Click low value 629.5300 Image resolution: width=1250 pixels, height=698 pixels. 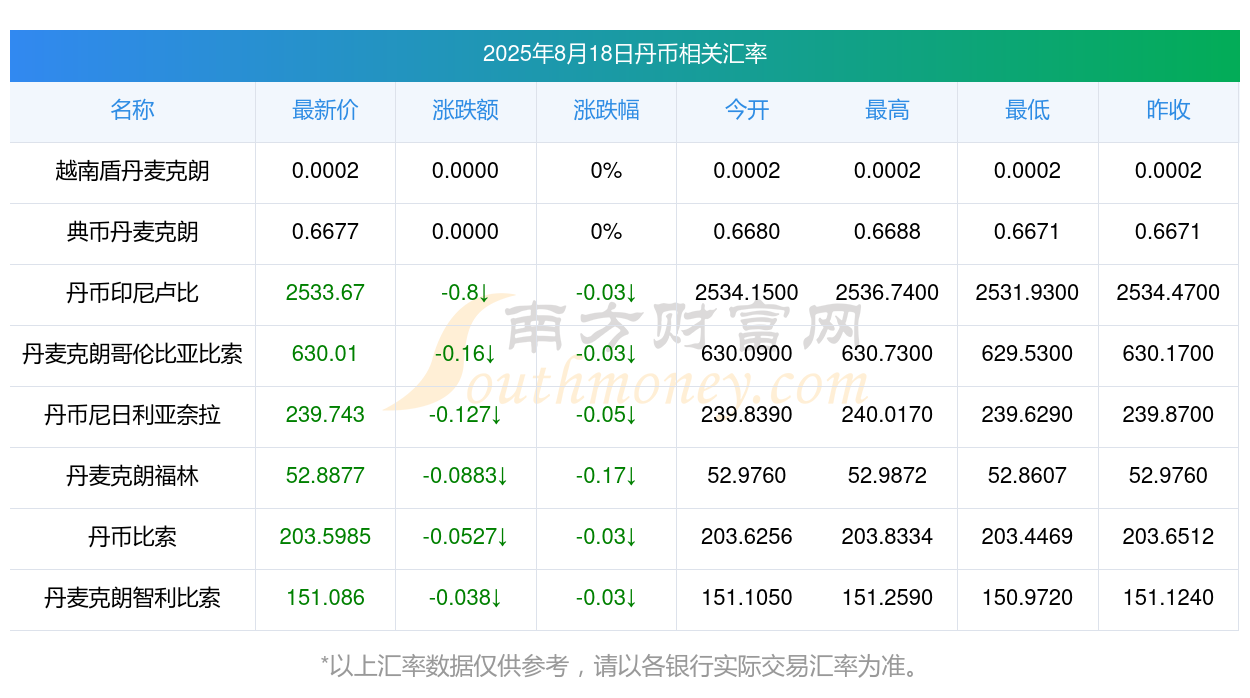[1027, 354]
